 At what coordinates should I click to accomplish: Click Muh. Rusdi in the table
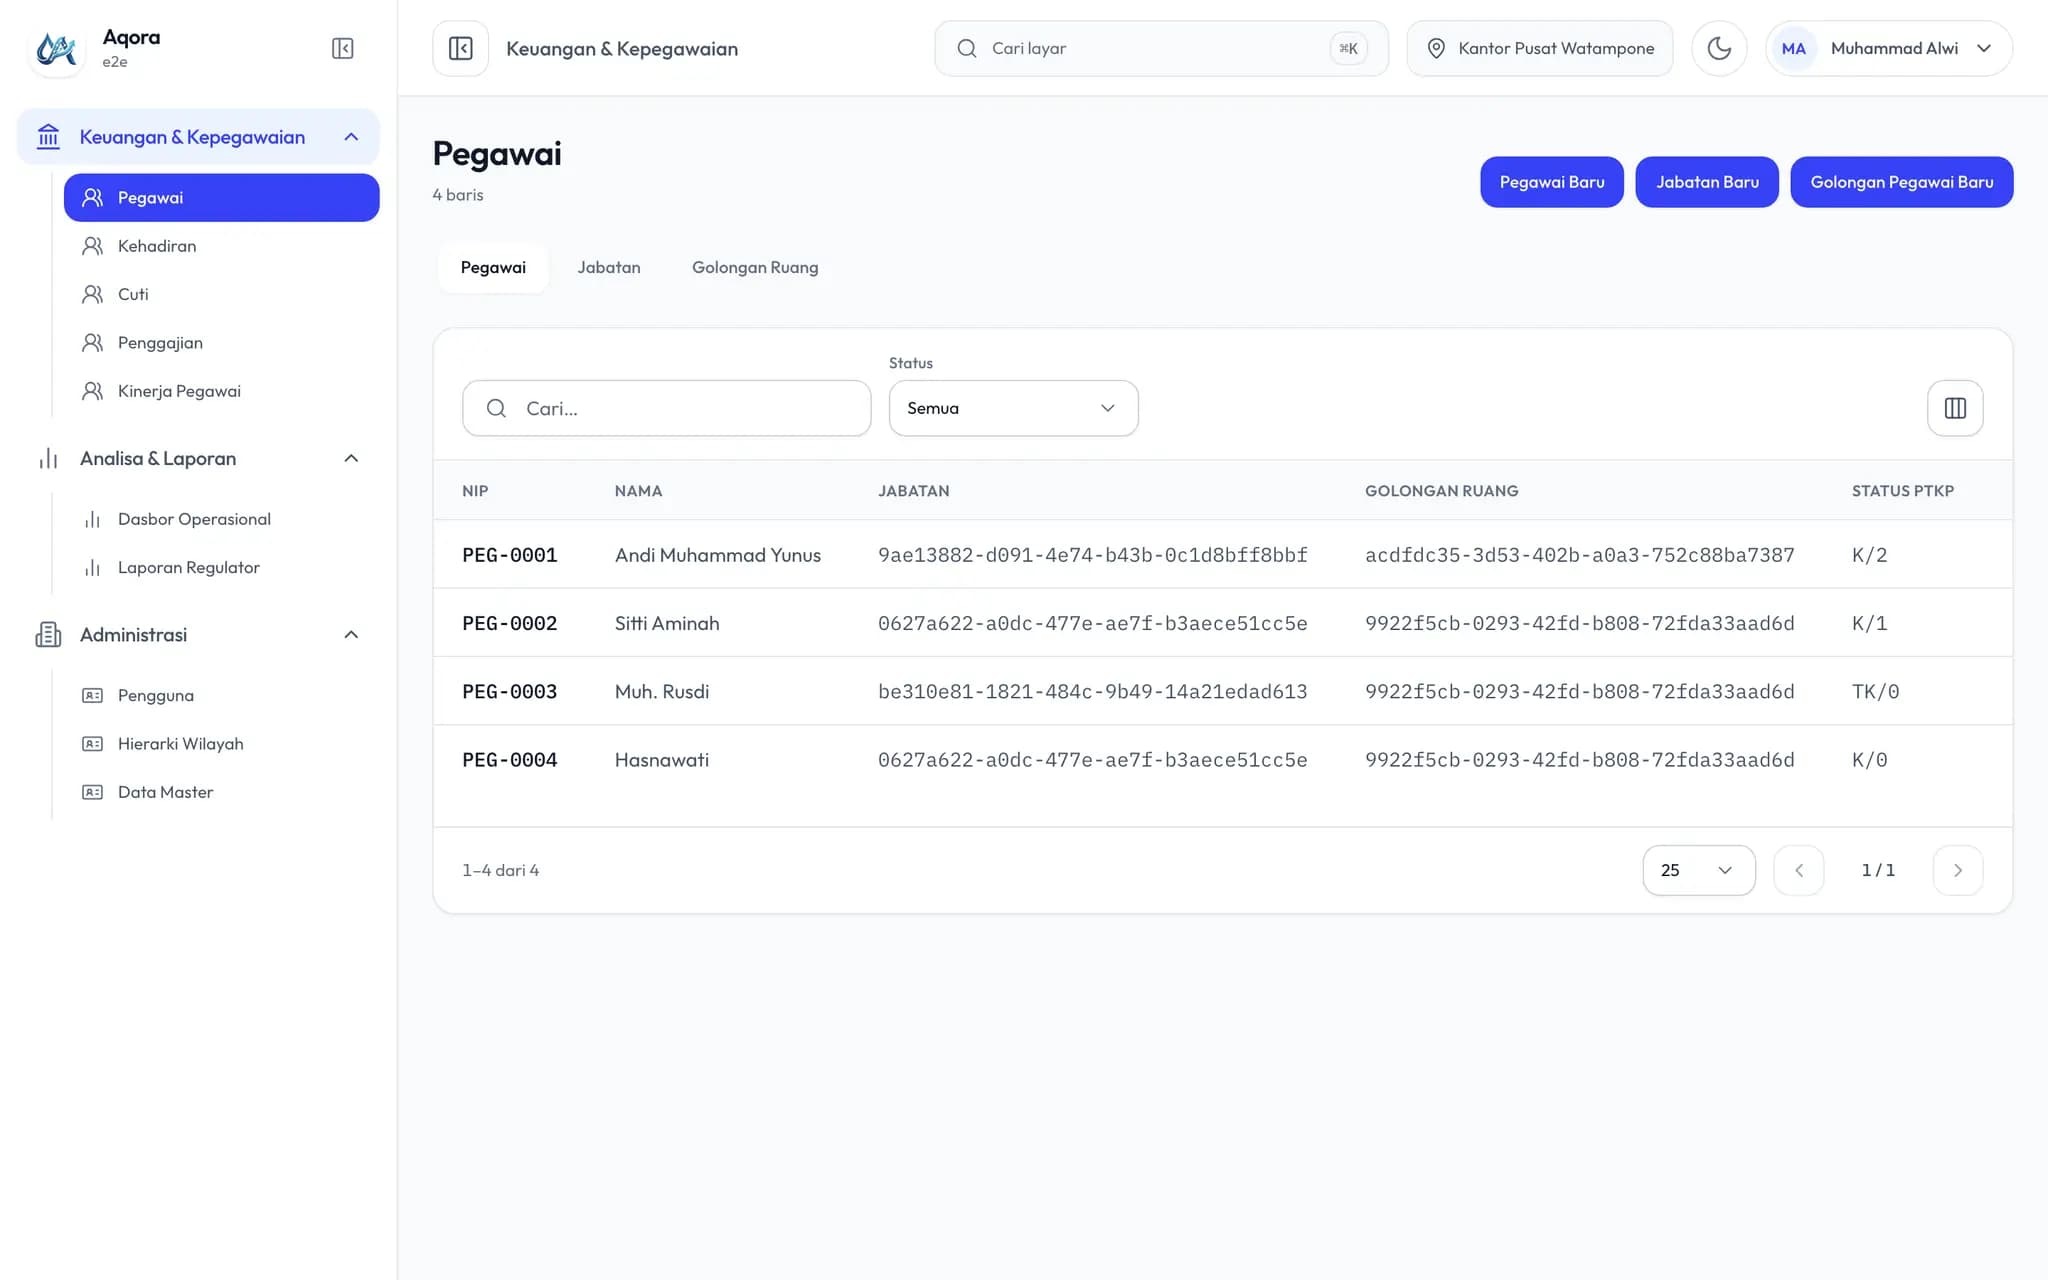coord(662,692)
